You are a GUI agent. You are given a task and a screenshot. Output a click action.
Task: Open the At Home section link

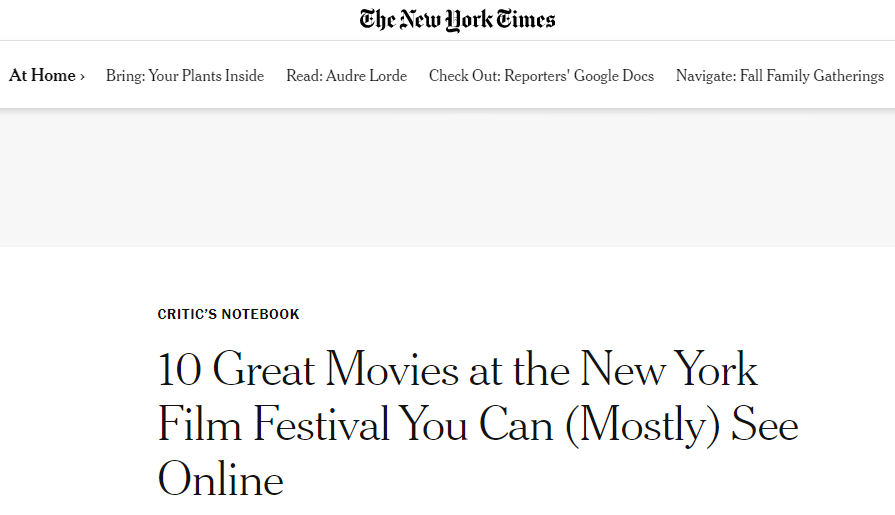[x=42, y=76]
